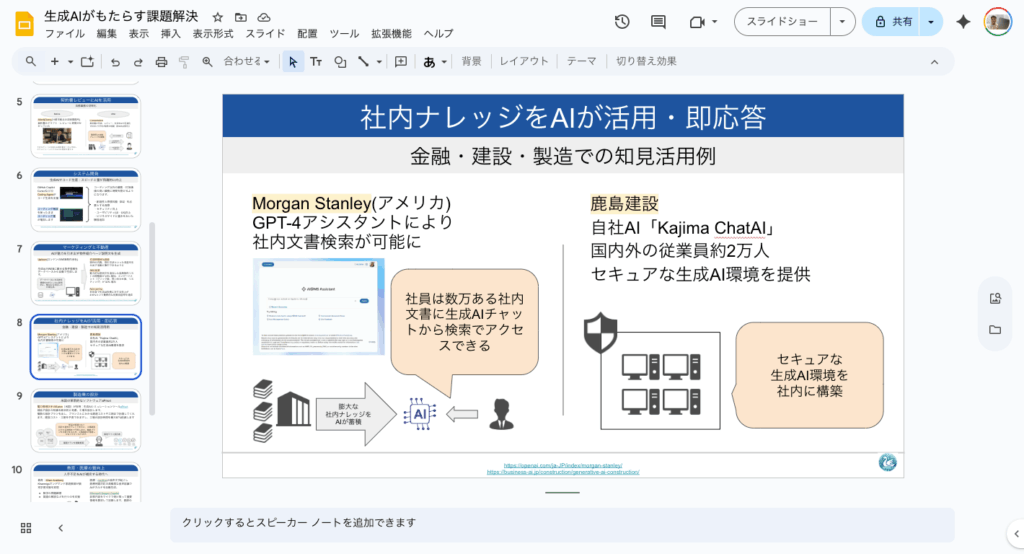Open the 配置 menu

307,34
